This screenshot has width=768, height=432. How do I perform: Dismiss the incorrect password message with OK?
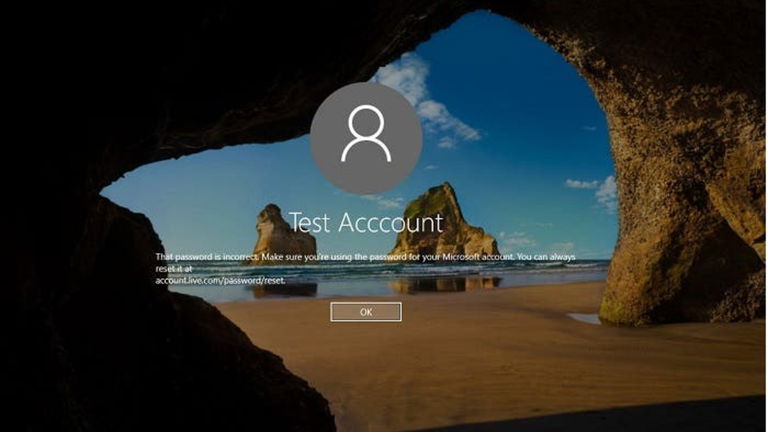(x=365, y=312)
